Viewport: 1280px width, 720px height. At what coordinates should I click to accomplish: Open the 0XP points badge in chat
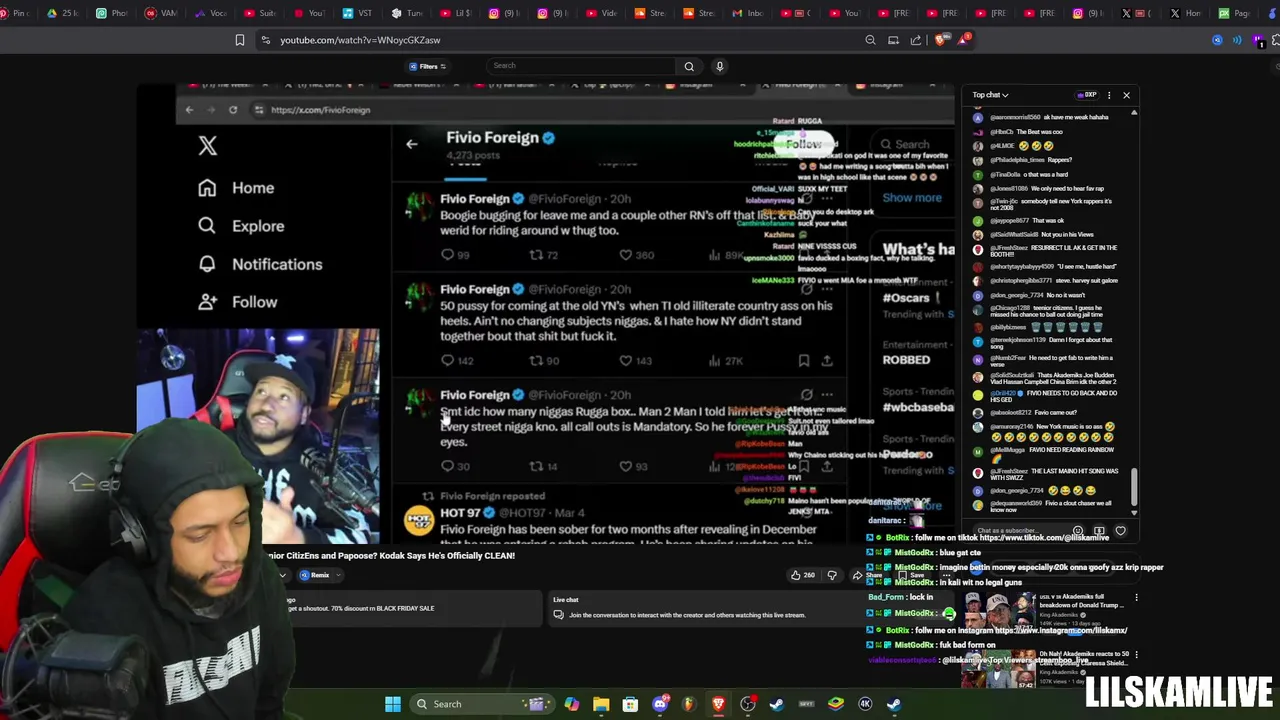pos(1087,95)
